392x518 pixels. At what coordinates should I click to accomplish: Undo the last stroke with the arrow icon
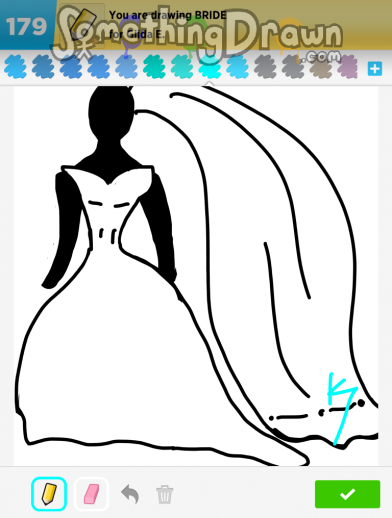click(x=130, y=494)
